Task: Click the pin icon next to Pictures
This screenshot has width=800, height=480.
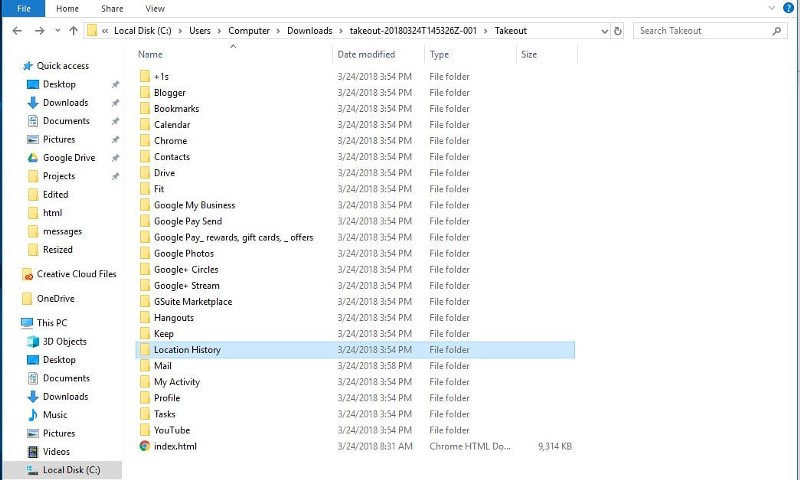Action: pos(115,139)
